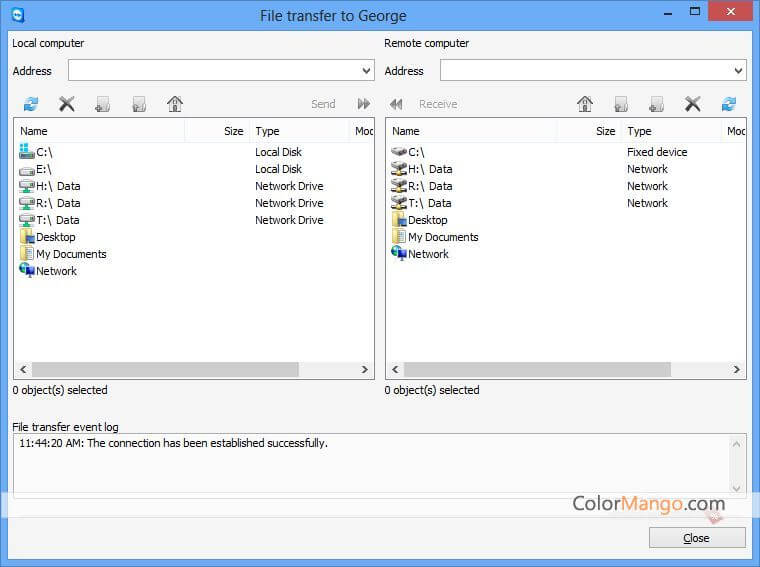Select local Desktop folder
Image resolution: width=760 pixels, height=567 pixels.
[55, 237]
